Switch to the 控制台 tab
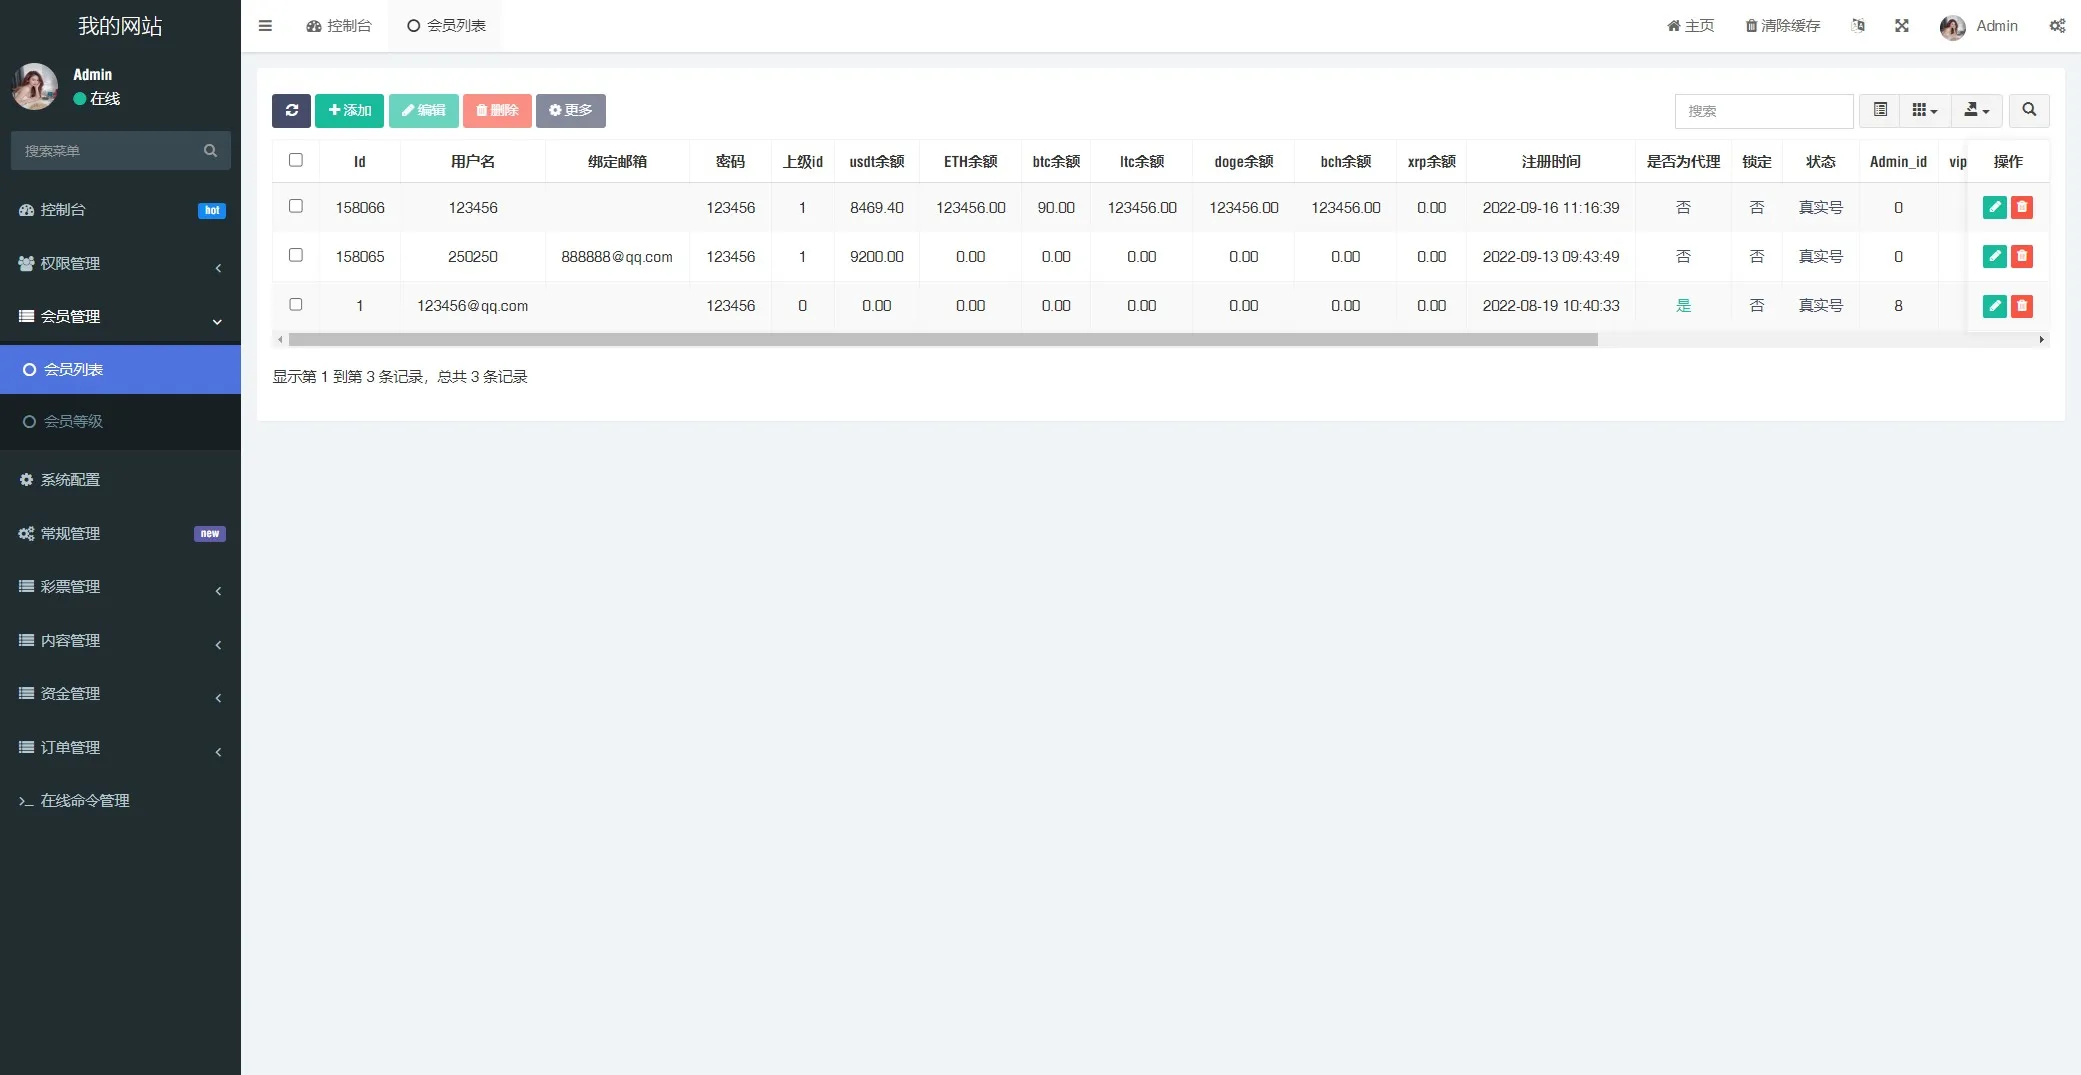2081x1075 pixels. coord(339,26)
